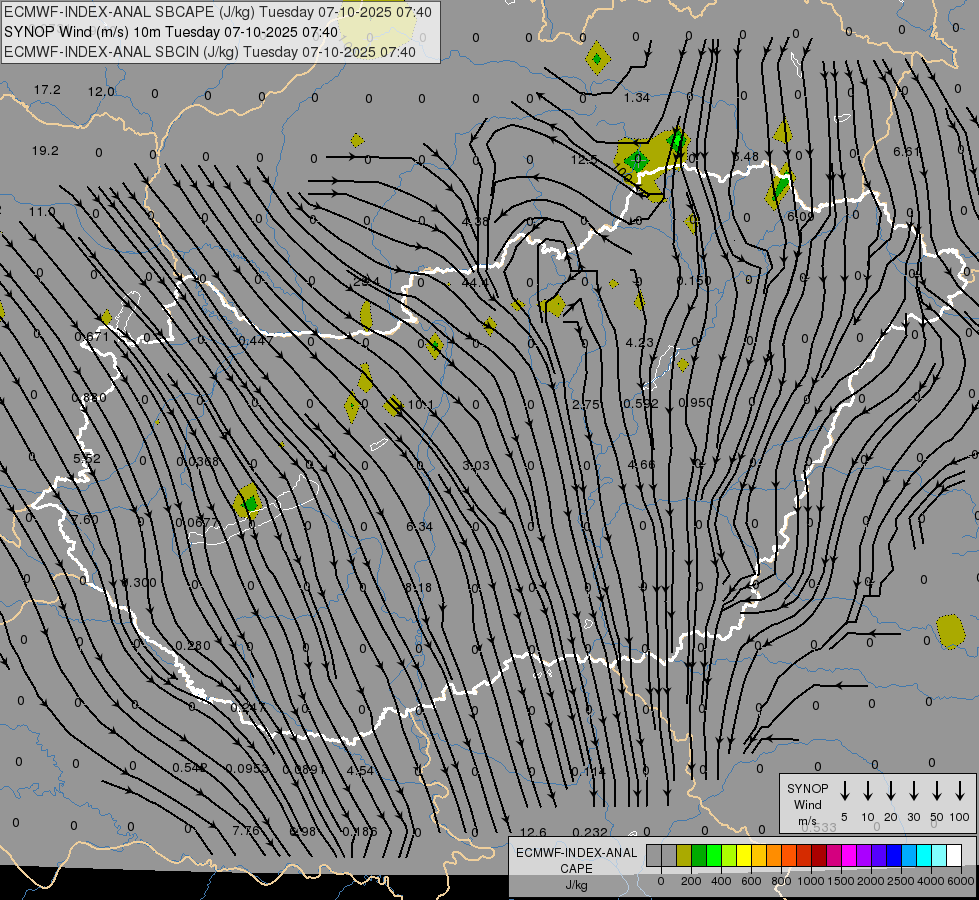Select the yellow 600 J/kg CAPE swatch
979x900 pixels.
[744, 855]
